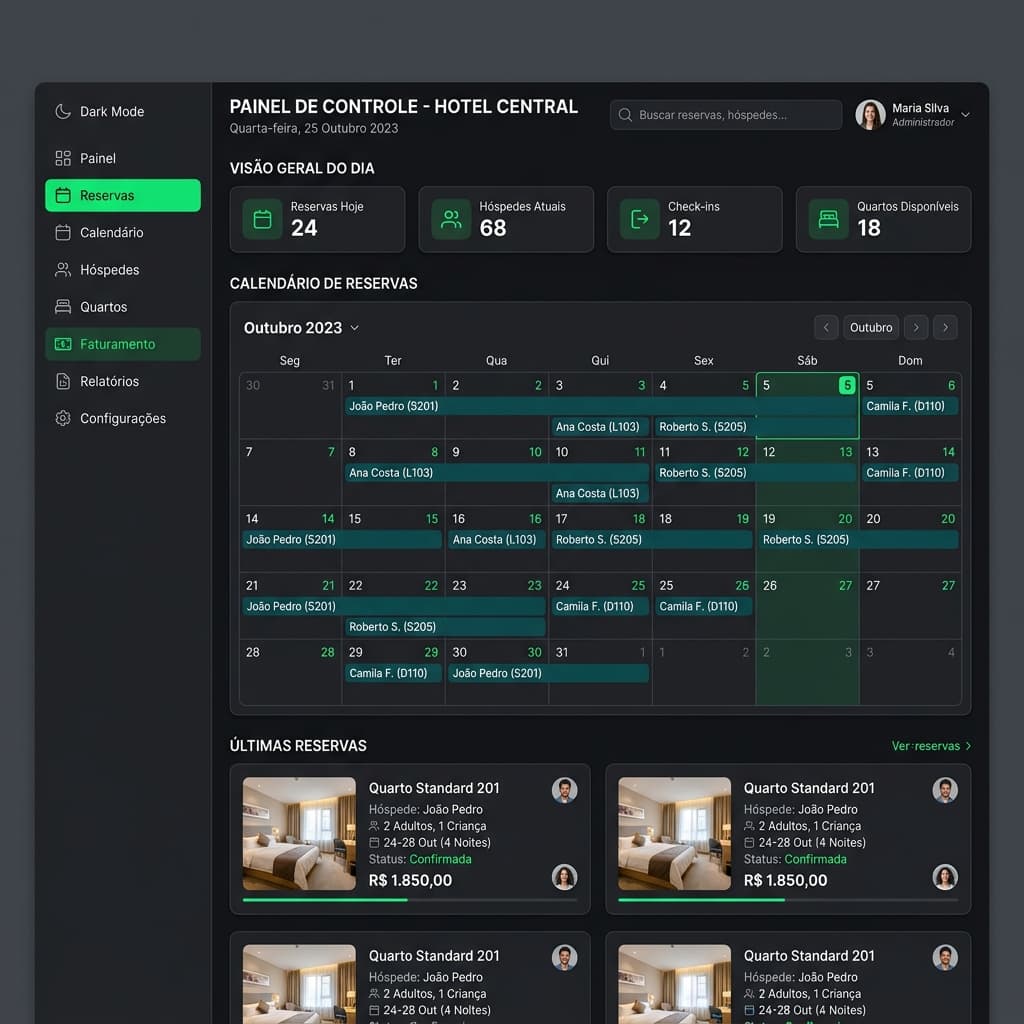The image size is (1024, 1024).
Task: Open bottom-right reservation room photo
Action: (675, 984)
